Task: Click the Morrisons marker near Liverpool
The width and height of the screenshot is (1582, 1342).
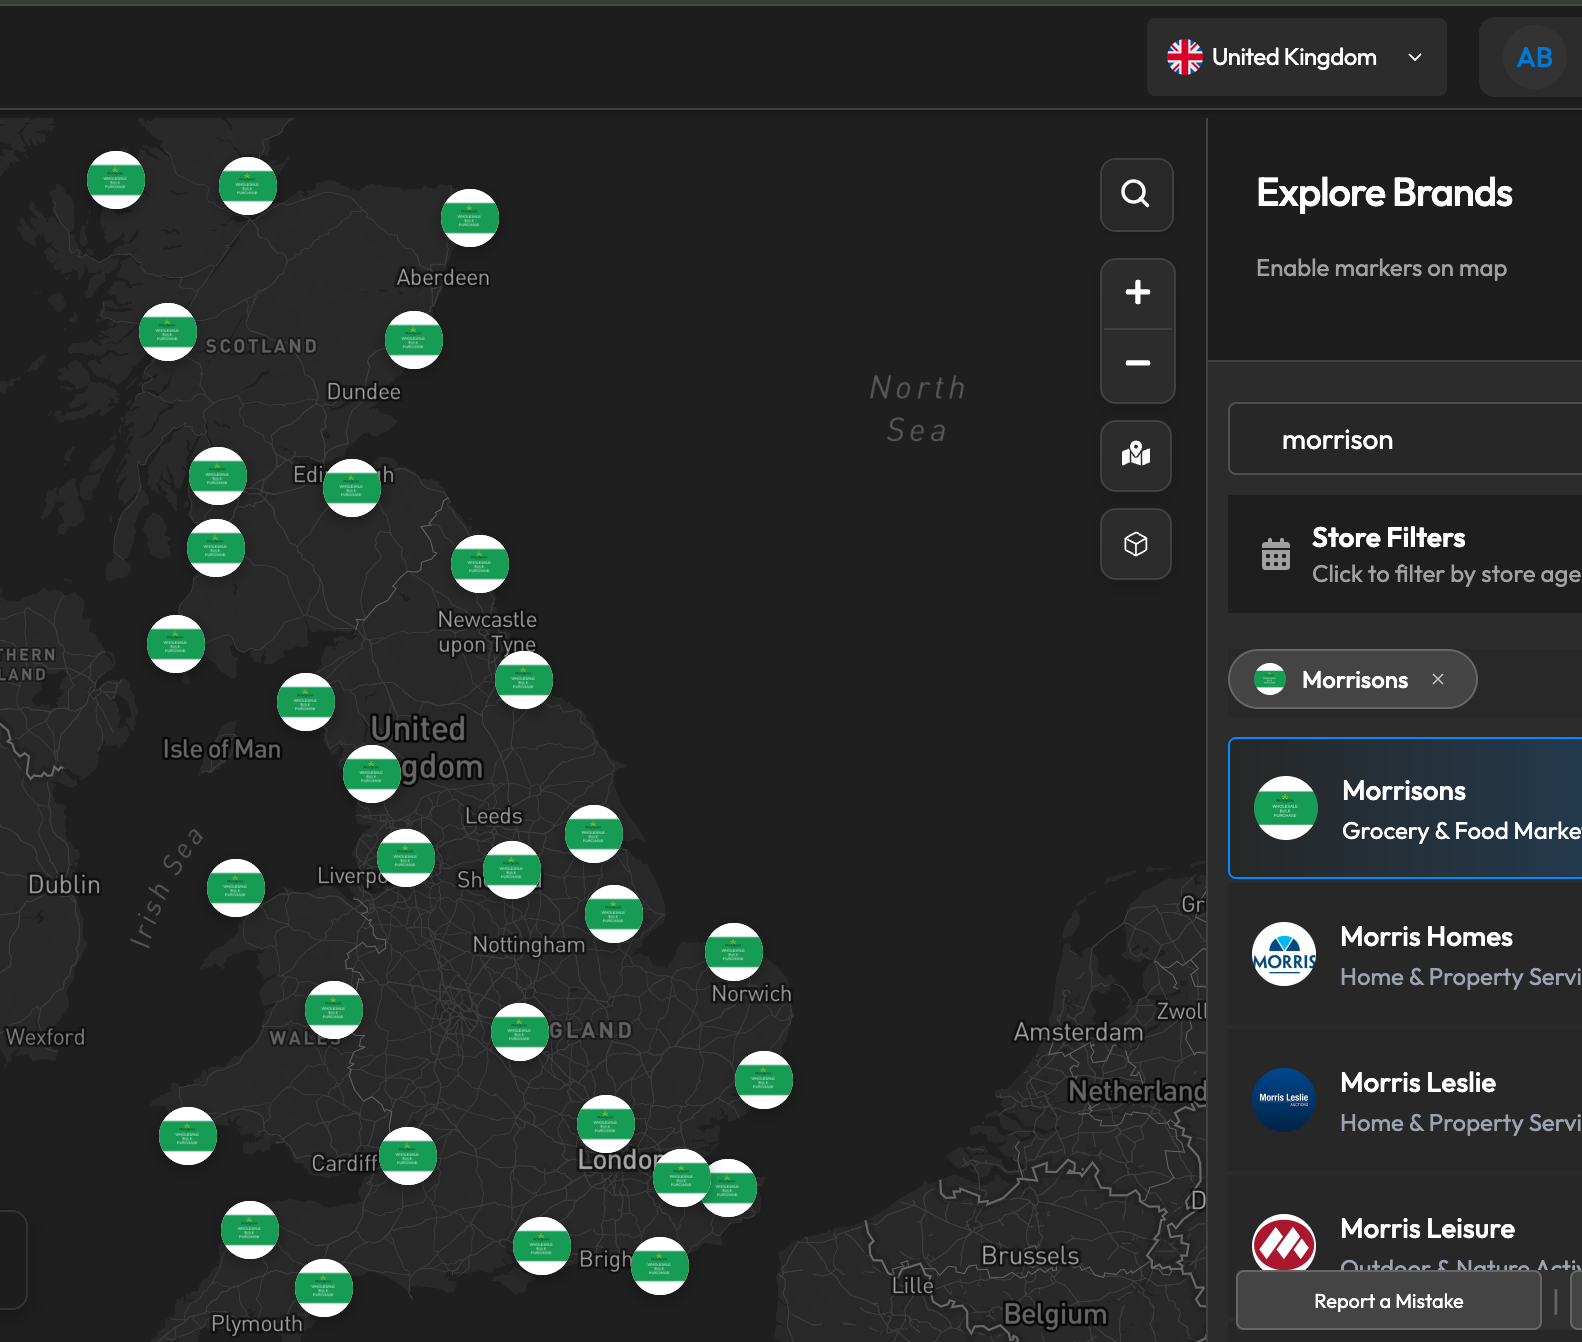Action: [x=406, y=858]
